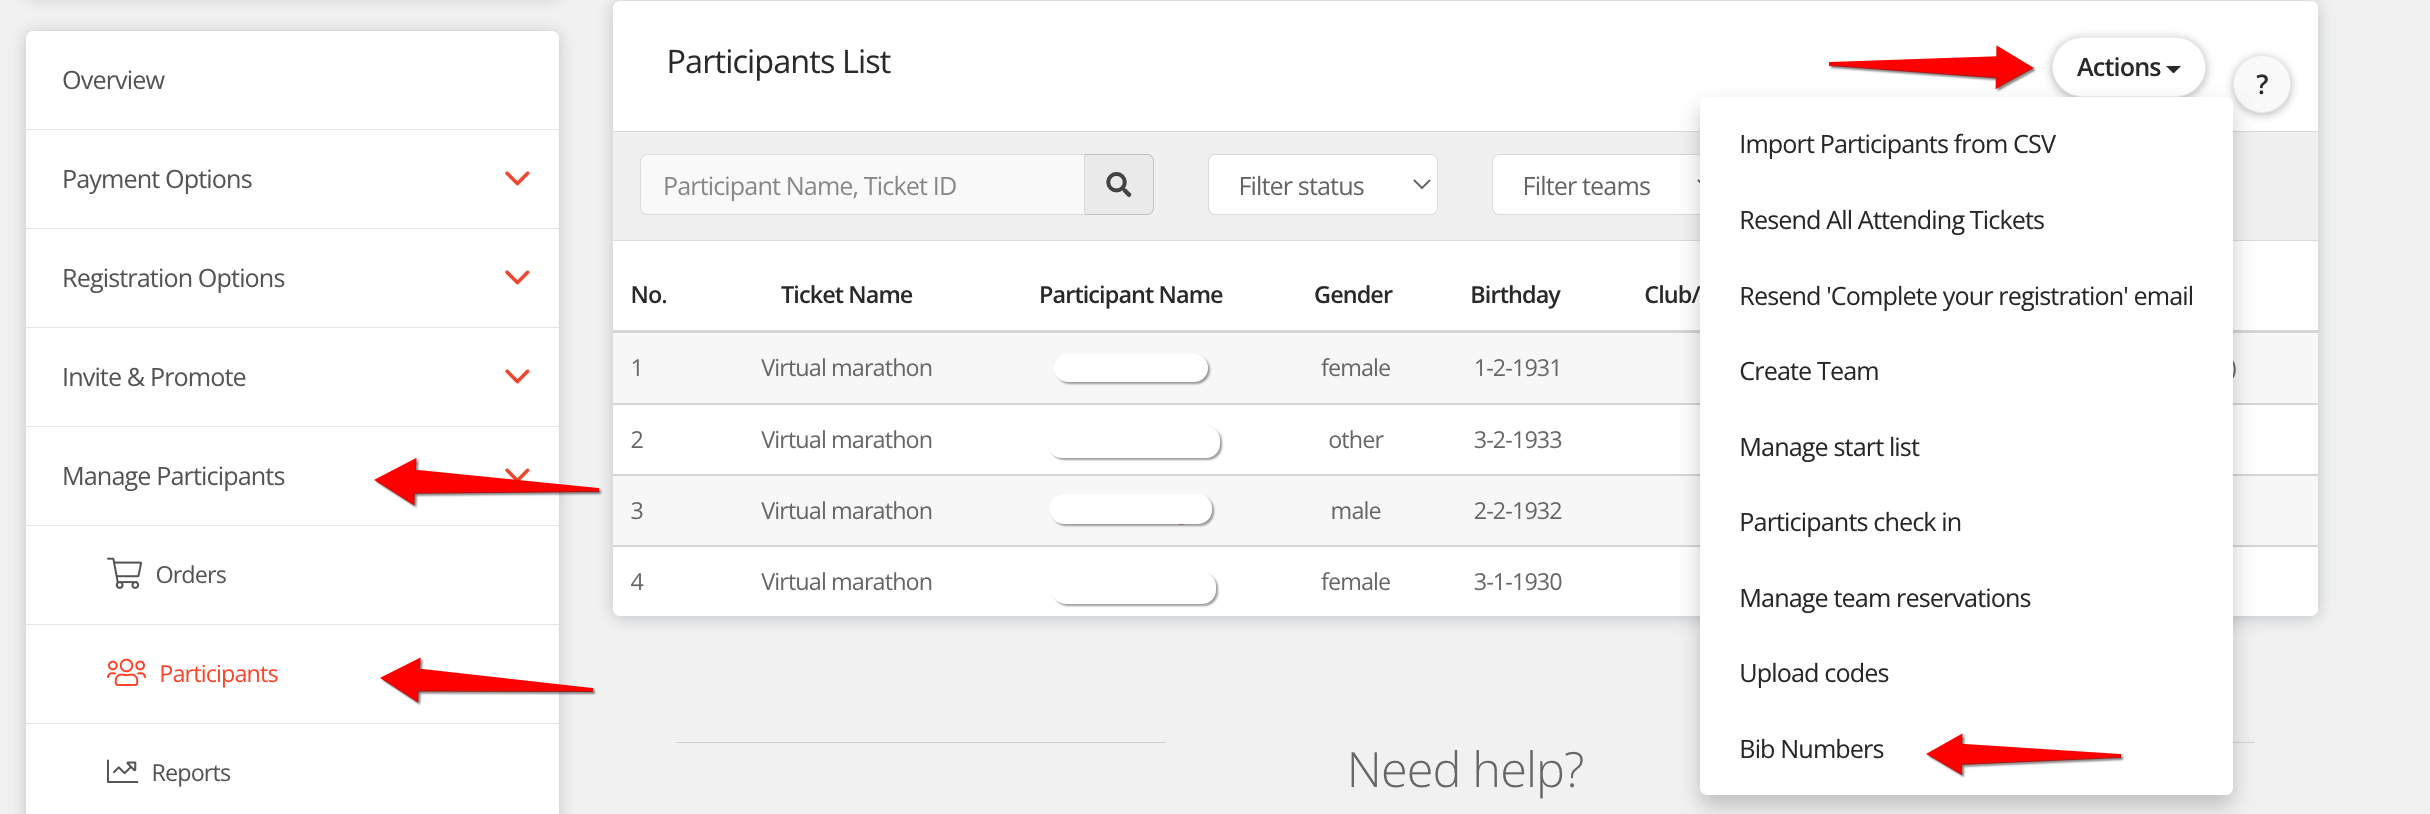Choose Create Team in the menu
2430x814 pixels.
coord(1808,371)
